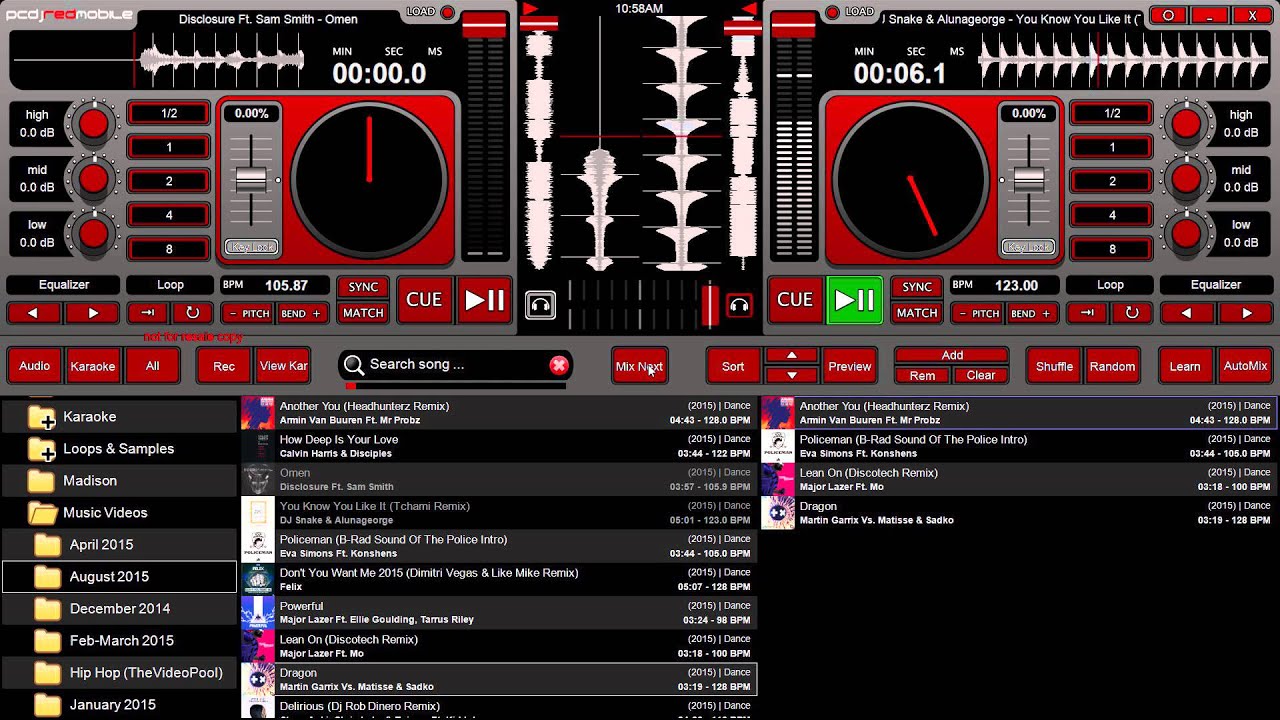Click the right deck reloop circular arrow icon
Screen dimensions: 1280x720
pos(1132,313)
